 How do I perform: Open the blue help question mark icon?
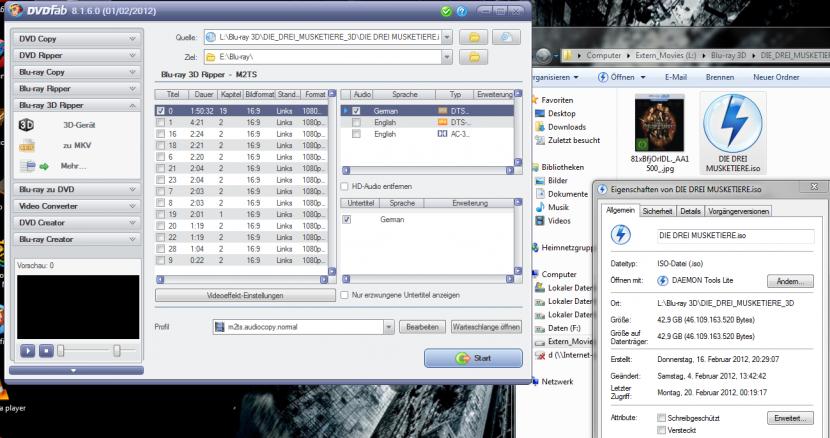[461, 11]
